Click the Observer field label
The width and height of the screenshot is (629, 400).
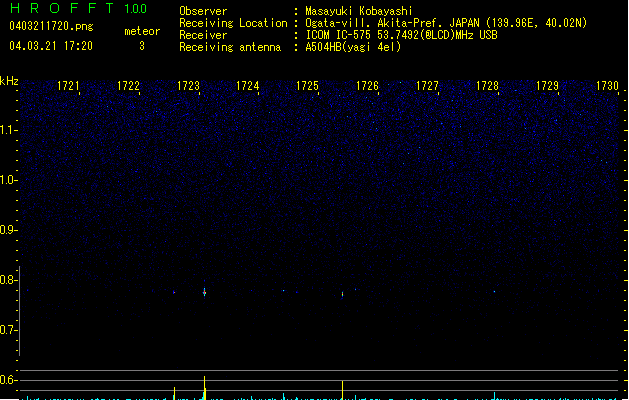(x=203, y=11)
